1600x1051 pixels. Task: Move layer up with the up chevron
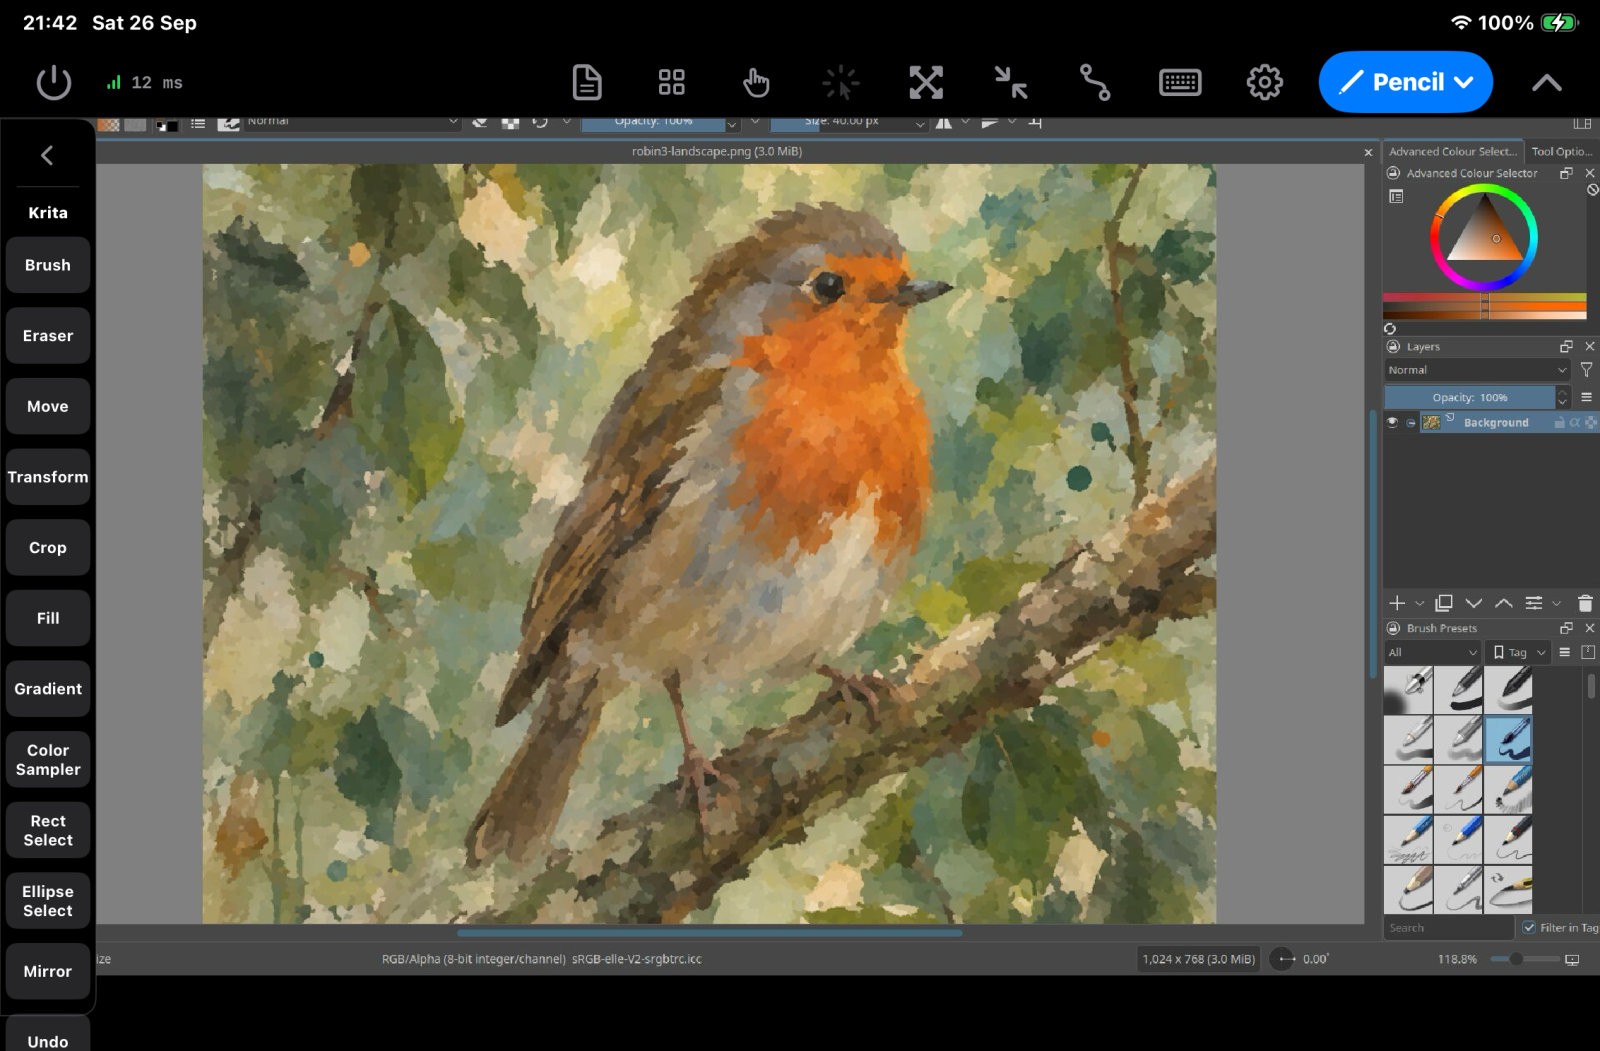click(x=1503, y=603)
